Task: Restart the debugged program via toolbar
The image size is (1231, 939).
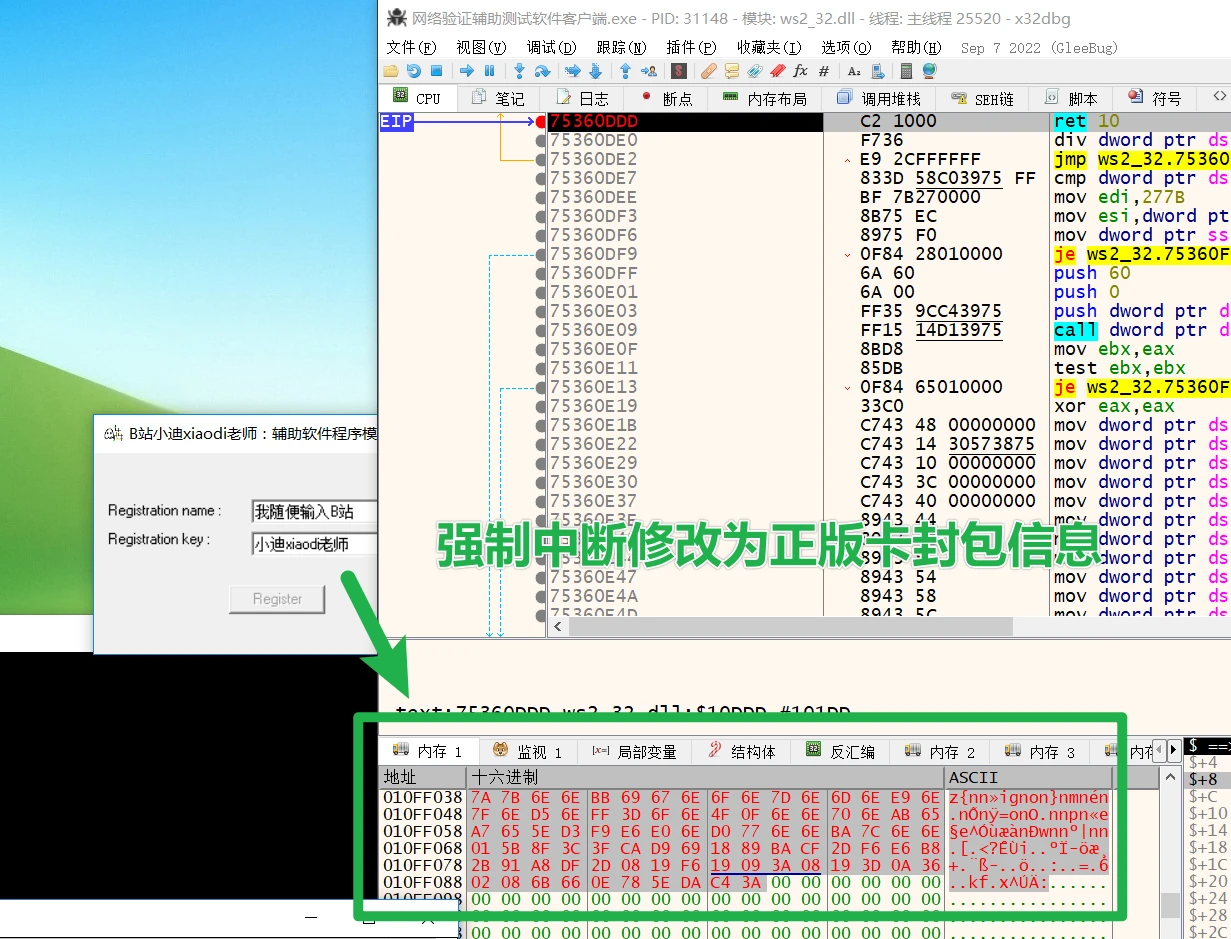Action: point(414,71)
